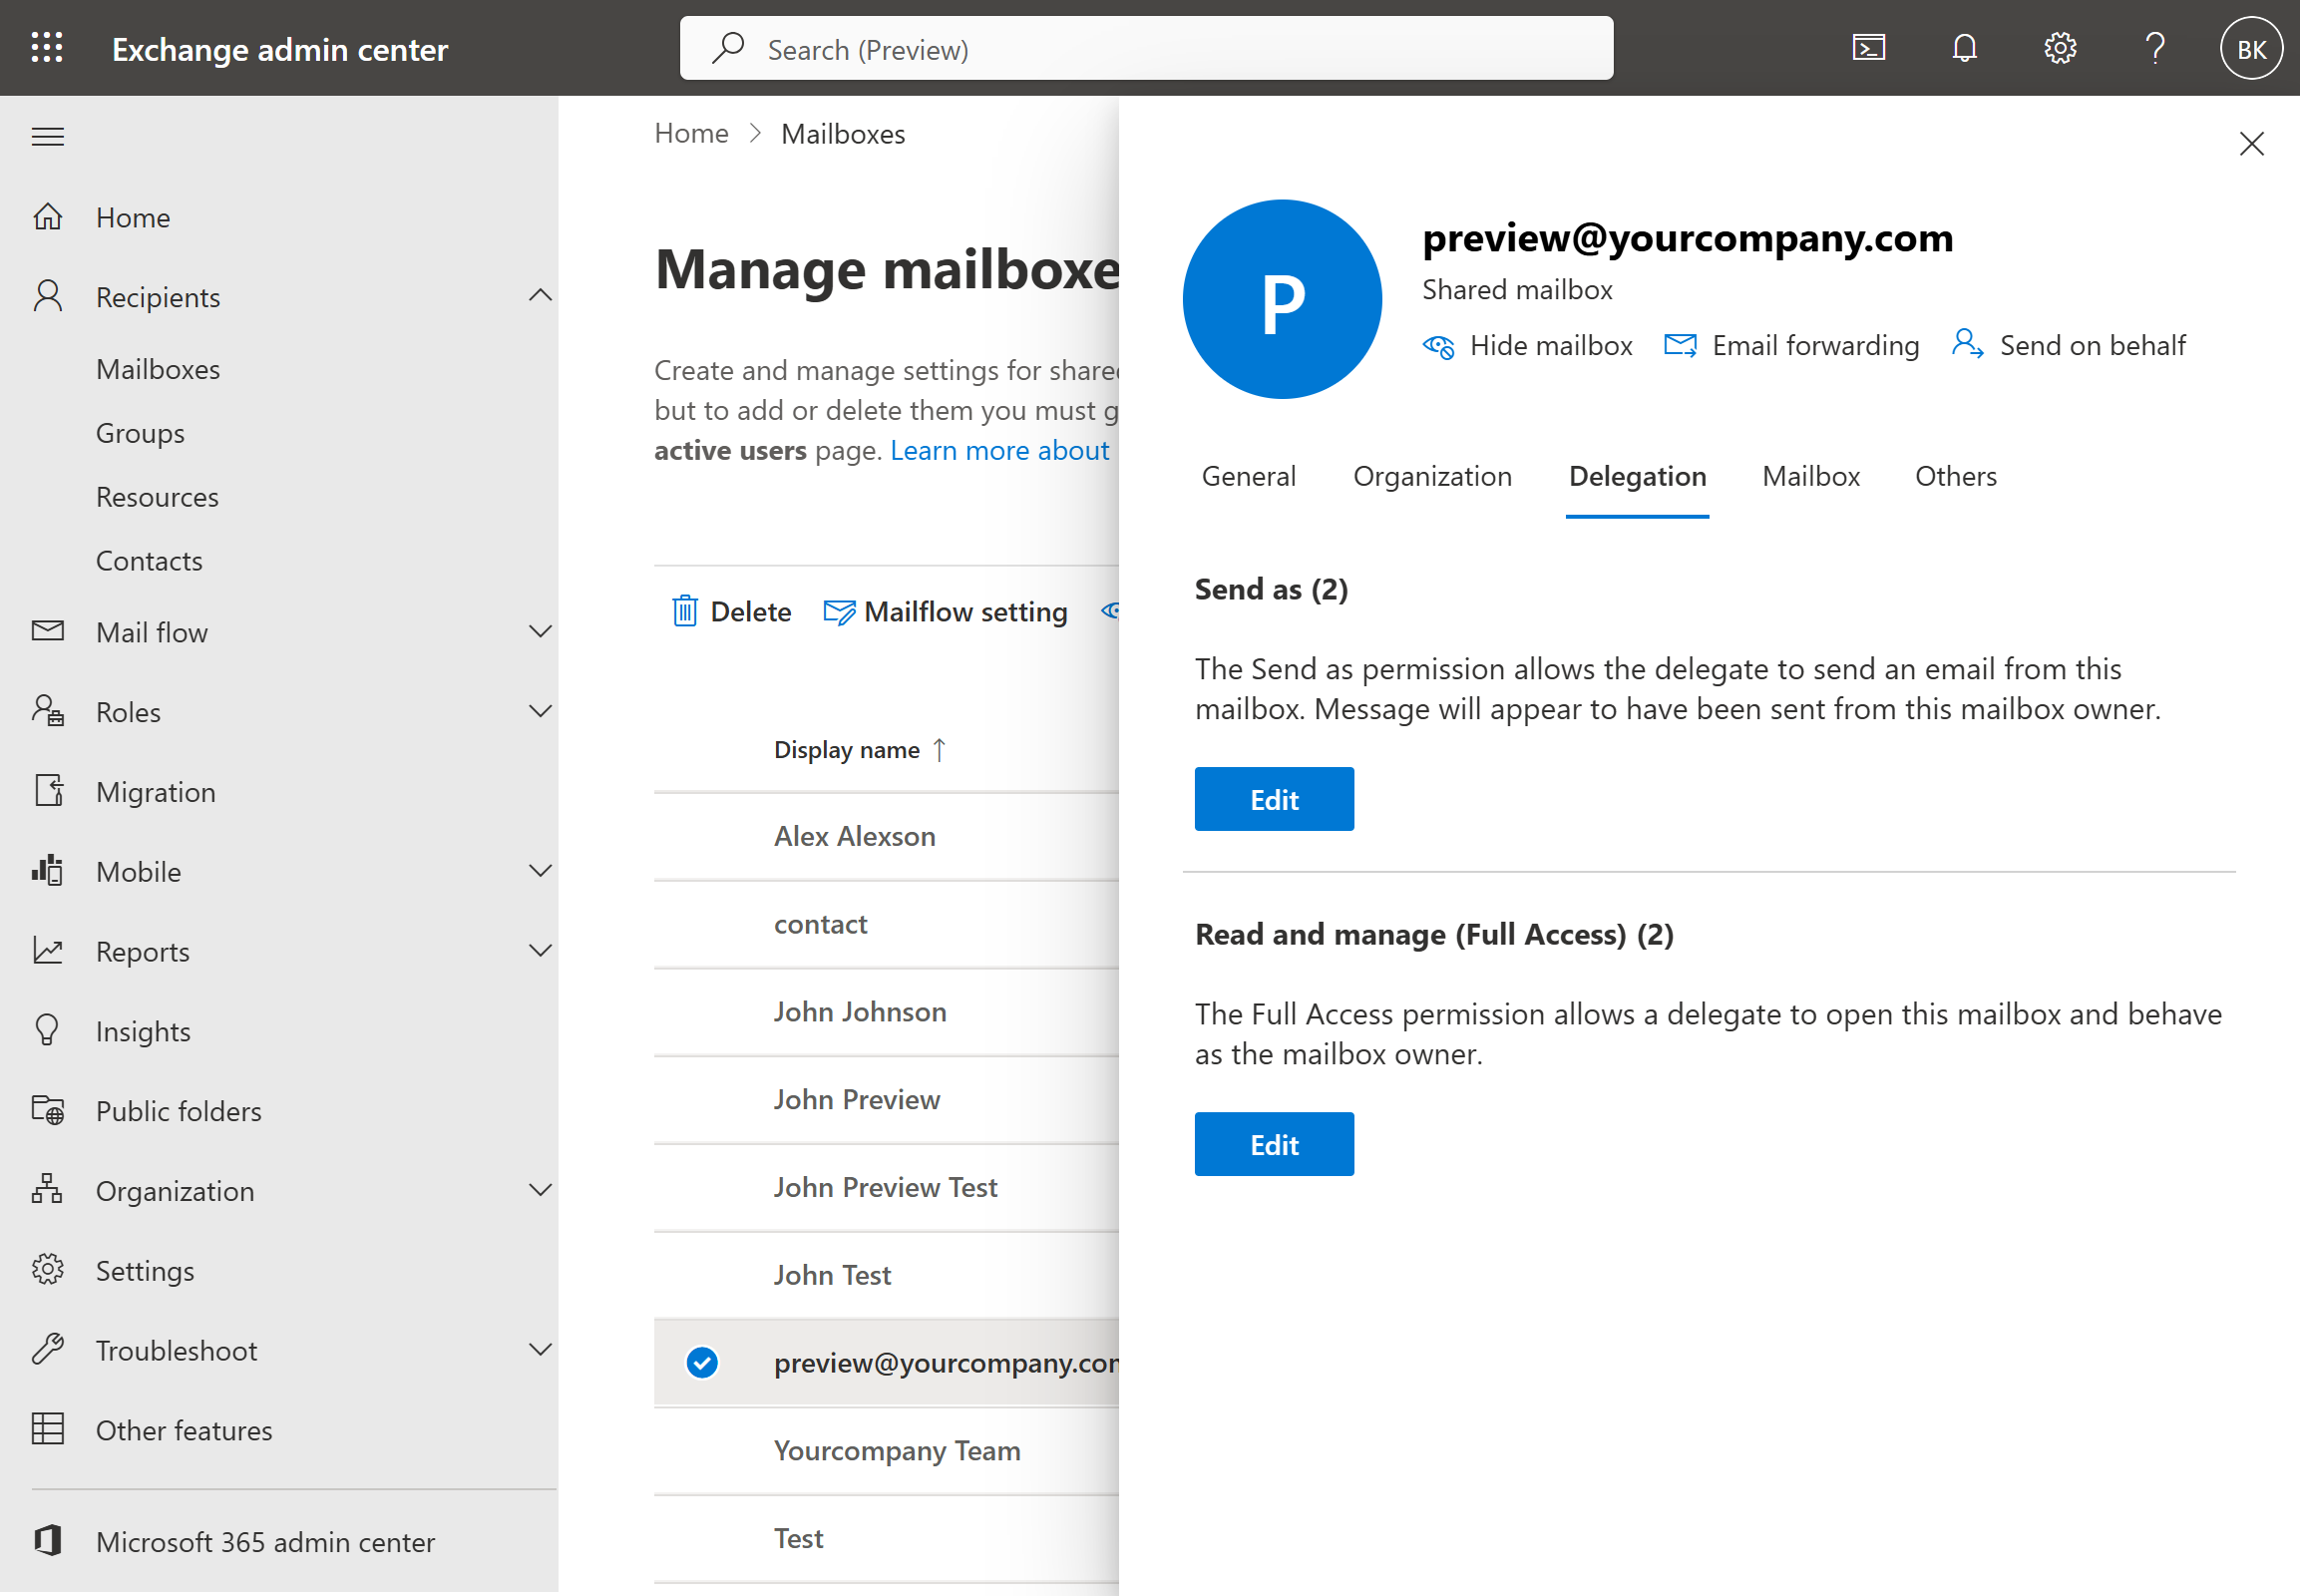
Task: Select the John Preview Test row
Action: (886, 1188)
